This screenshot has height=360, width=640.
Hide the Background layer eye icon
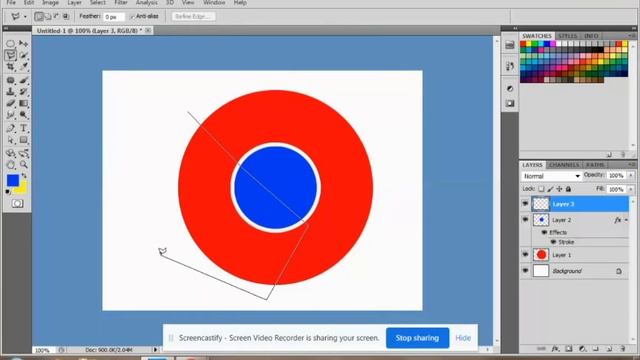[x=525, y=271]
